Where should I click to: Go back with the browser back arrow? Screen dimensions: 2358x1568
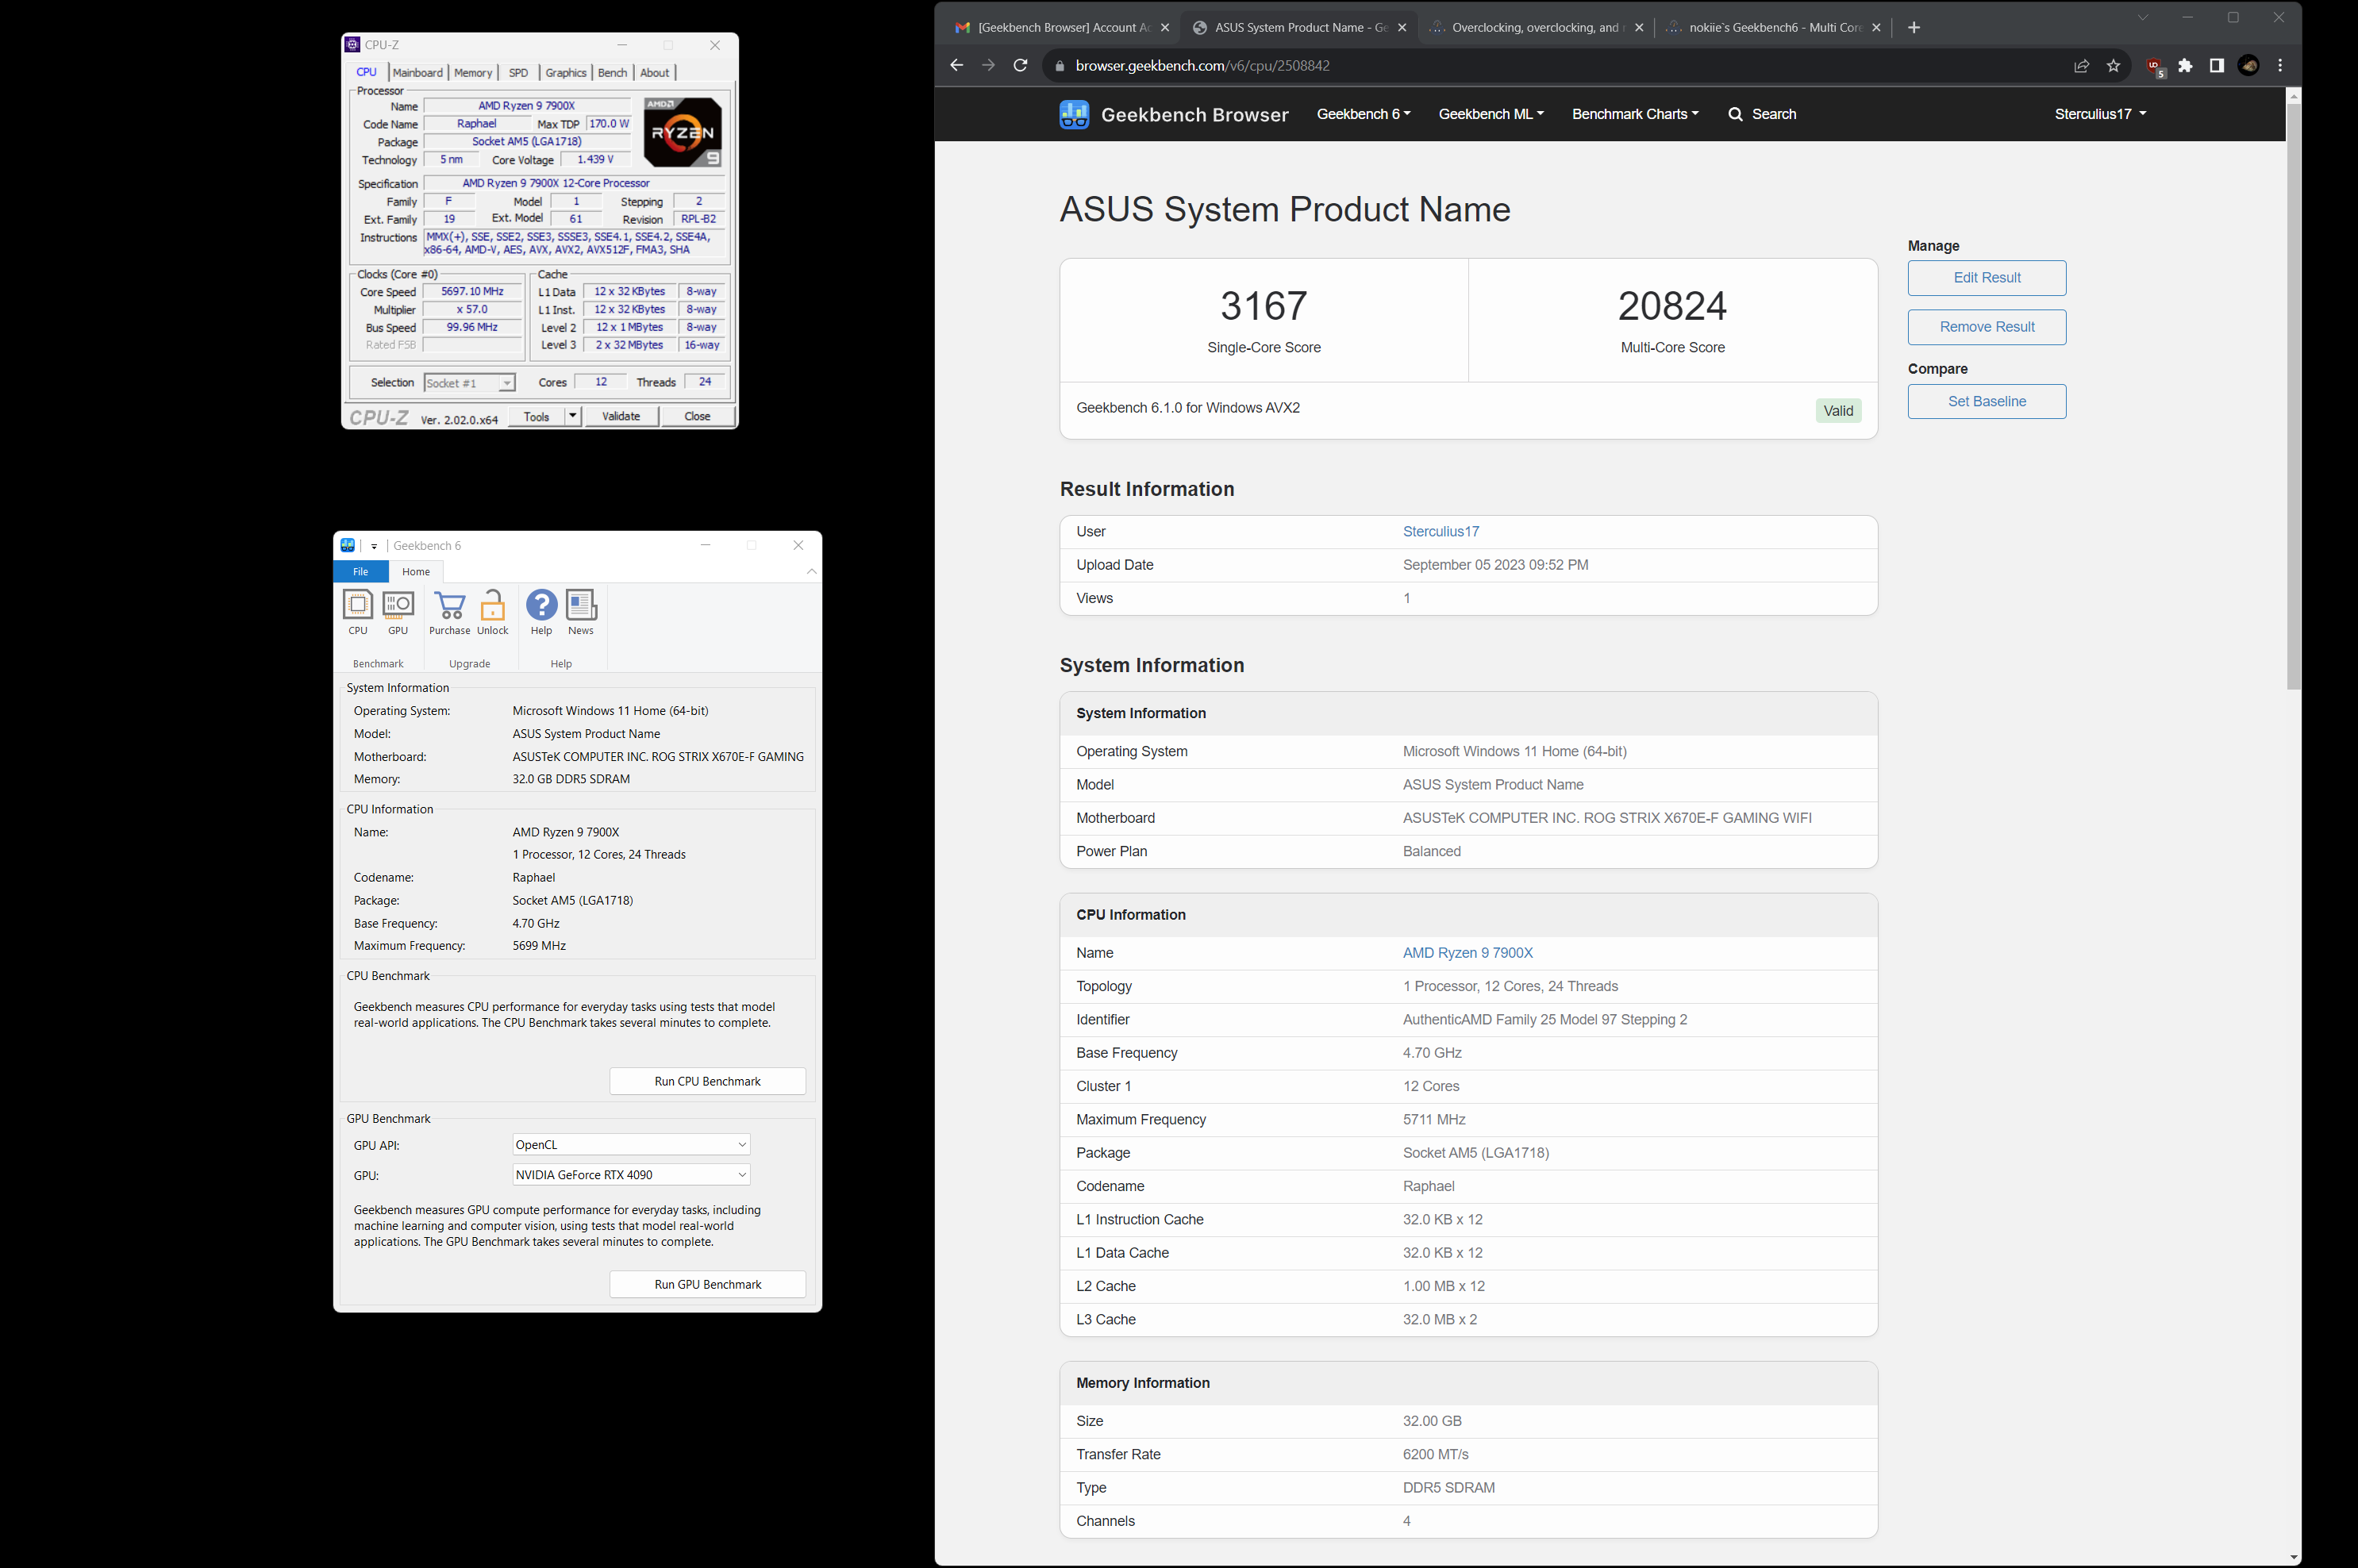957,65
